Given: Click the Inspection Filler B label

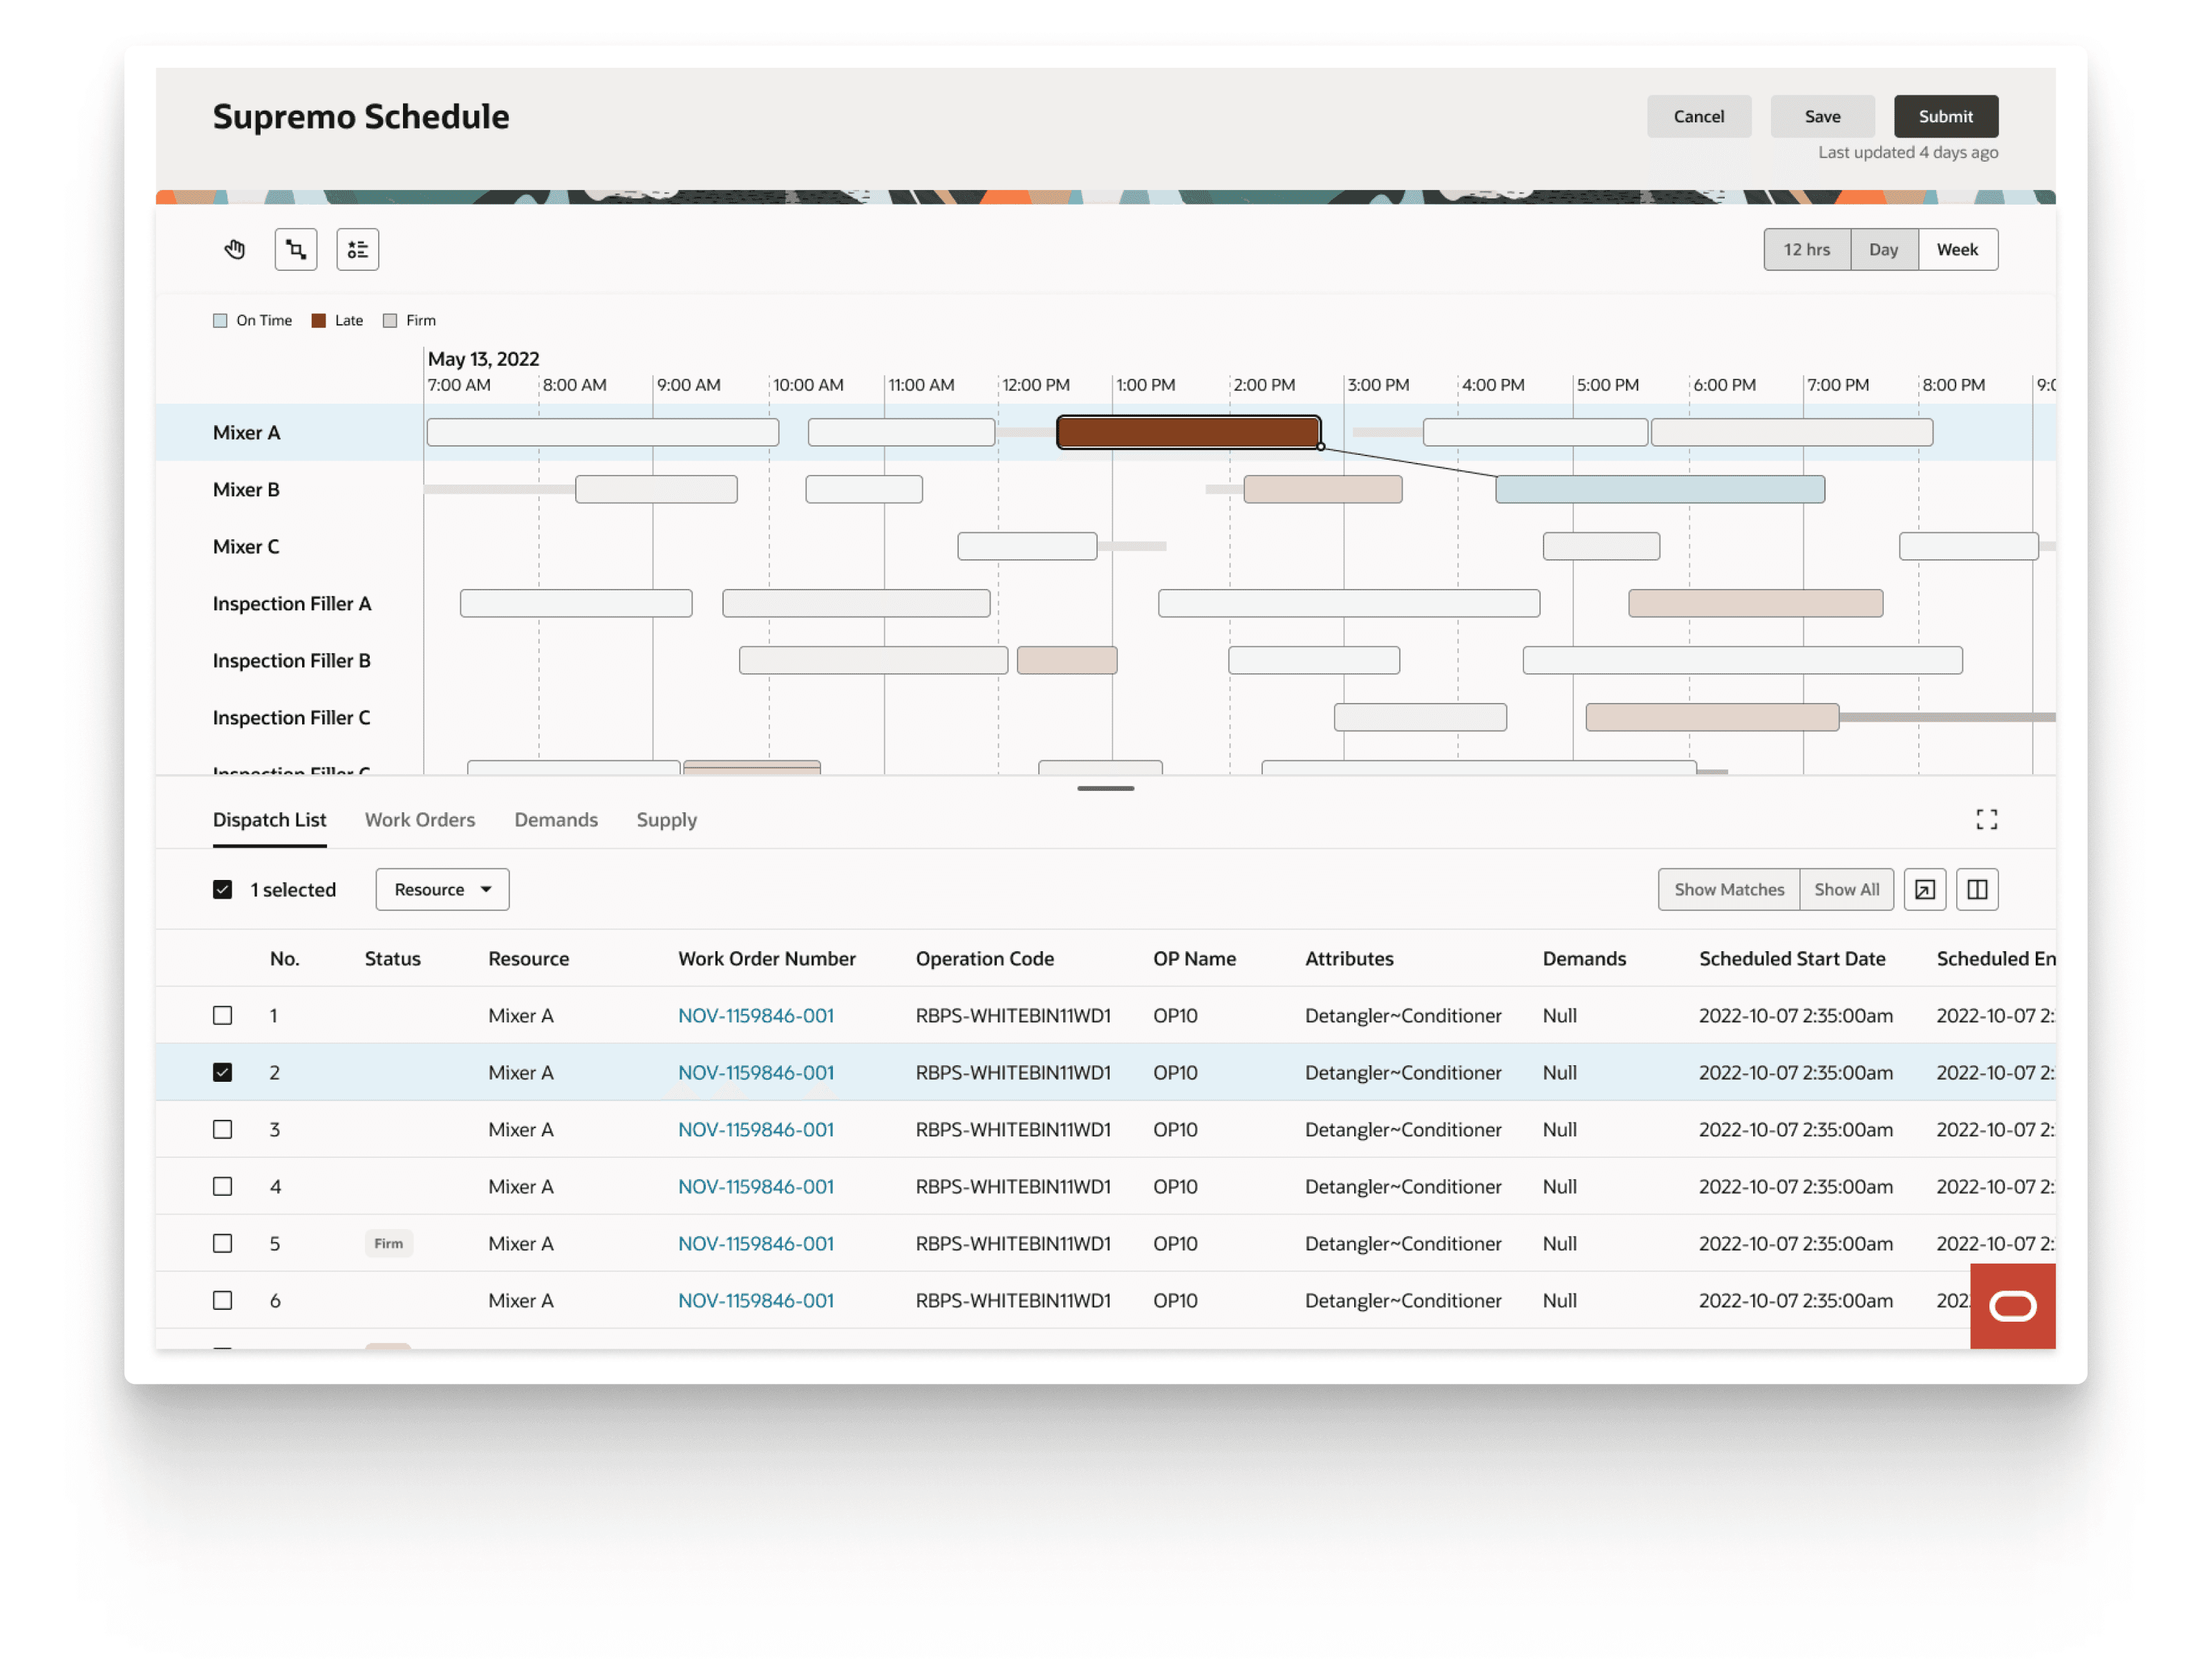Looking at the screenshot, I should pyautogui.click(x=292, y=661).
